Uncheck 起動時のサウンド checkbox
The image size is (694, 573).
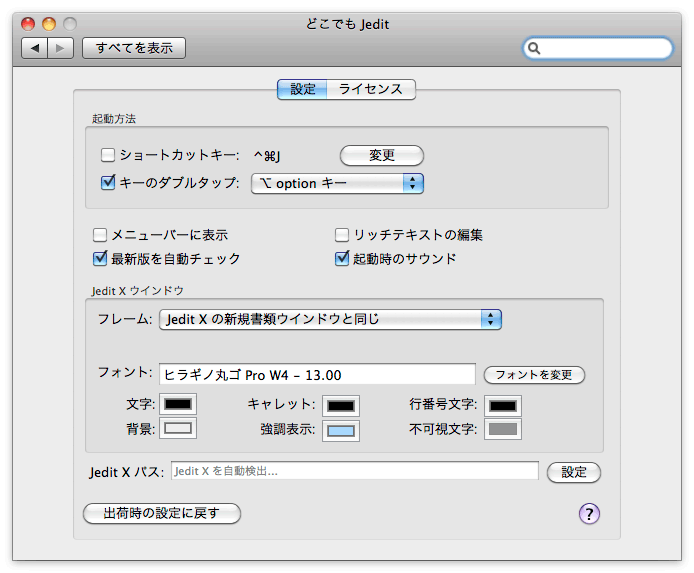click(341, 258)
